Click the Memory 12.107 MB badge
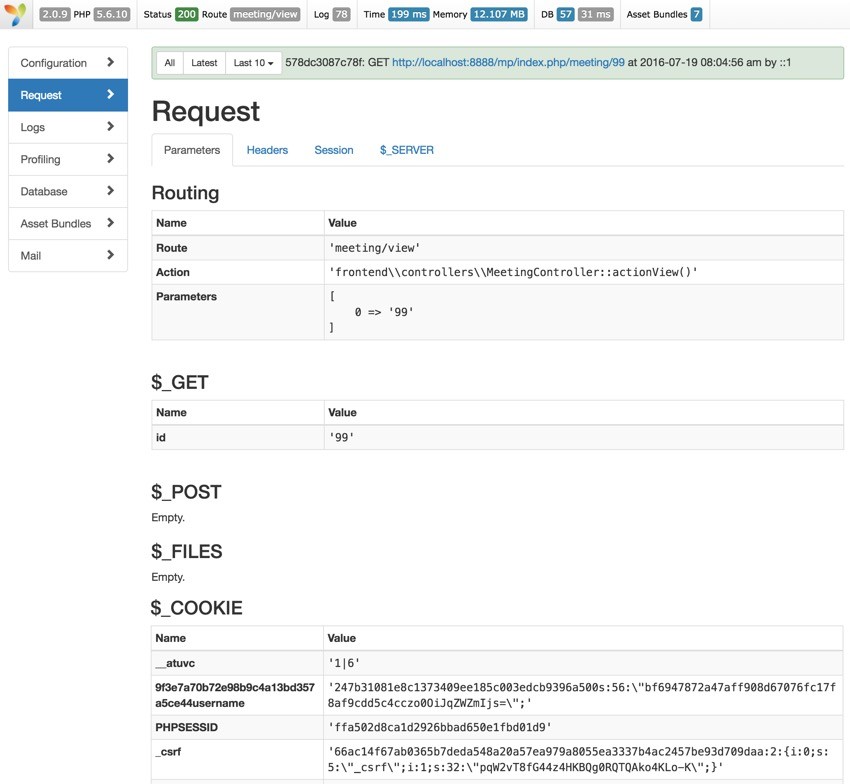Image resolution: width=850 pixels, height=784 pixels. pyautogui.click(x=499, y=14)
